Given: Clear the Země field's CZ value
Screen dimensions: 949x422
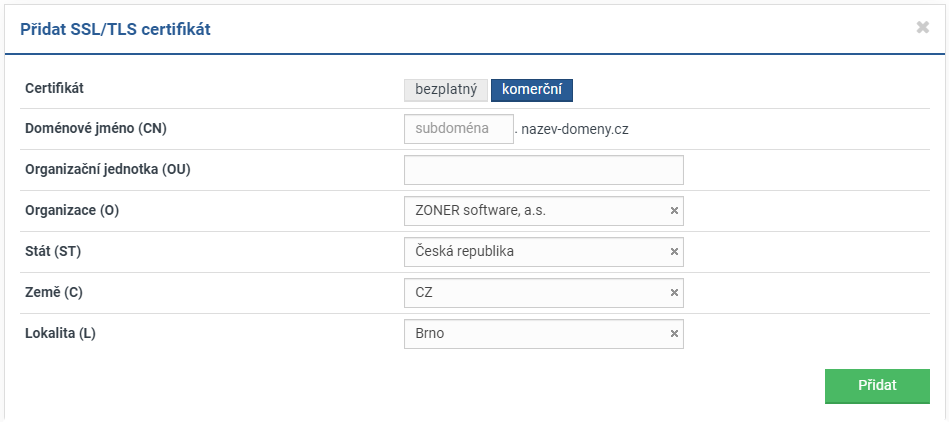Looking at the screenshot, I should pos(674,293).
